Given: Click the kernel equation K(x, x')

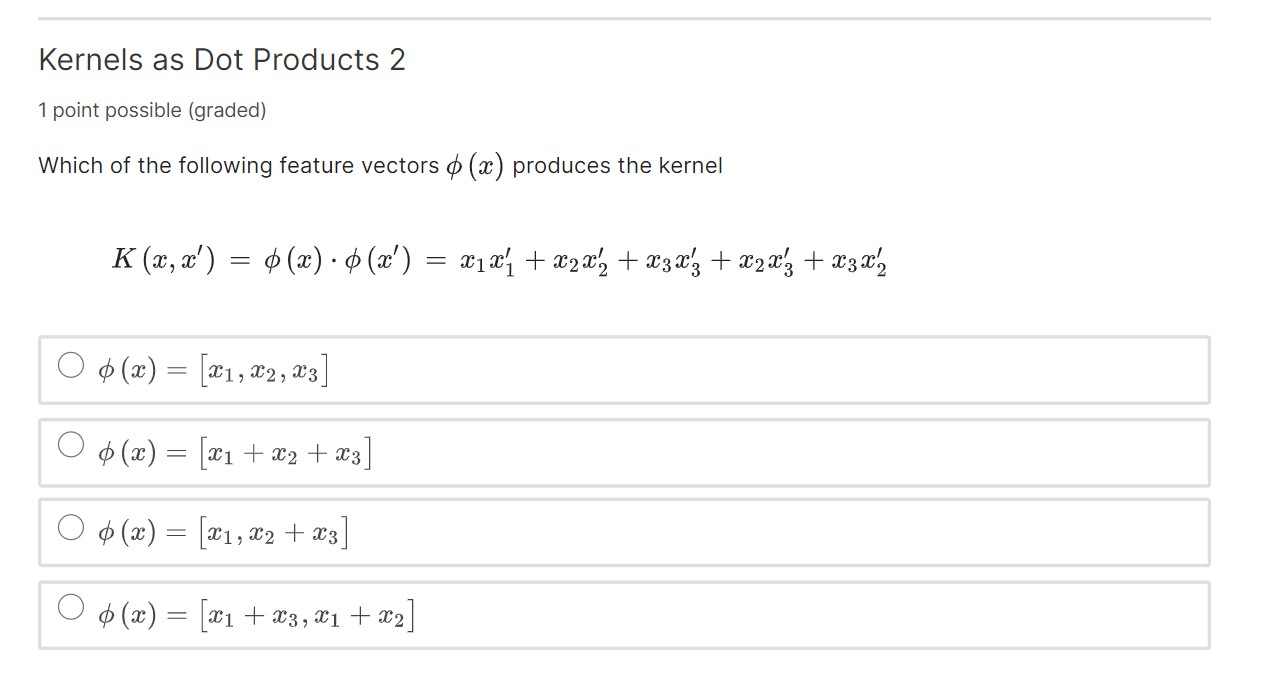Looking at the screenshot, I should click(500, 258).
